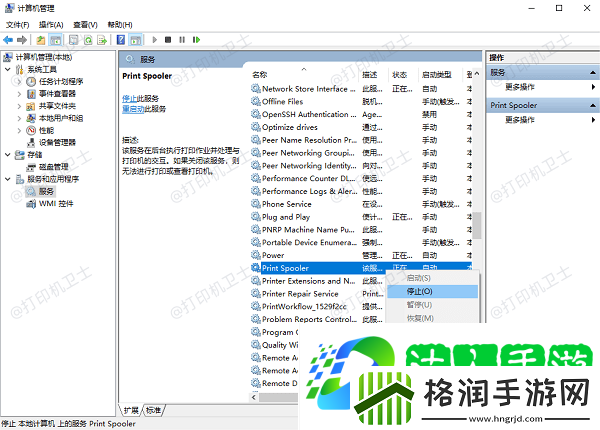Toggle the console tree pane toolbar icon
The image size is (600, 430).
pos(55,40)
